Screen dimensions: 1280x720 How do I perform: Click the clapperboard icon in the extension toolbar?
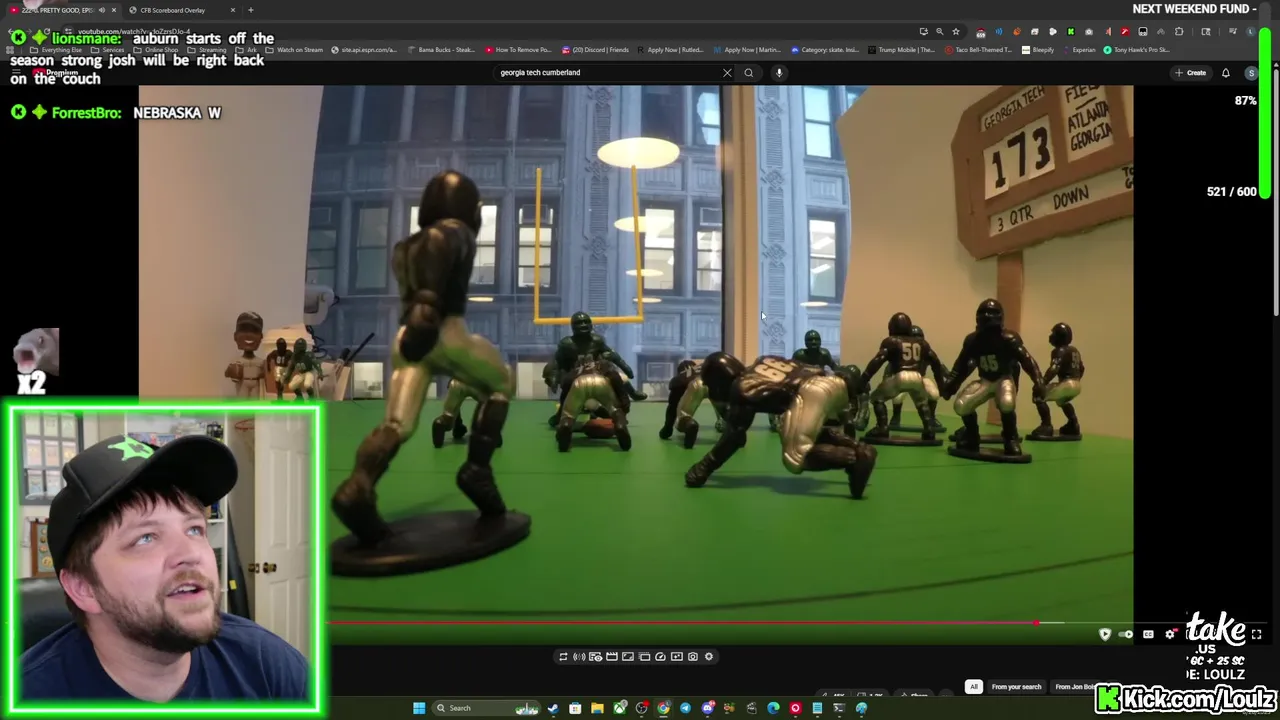(x=612, y=657)
